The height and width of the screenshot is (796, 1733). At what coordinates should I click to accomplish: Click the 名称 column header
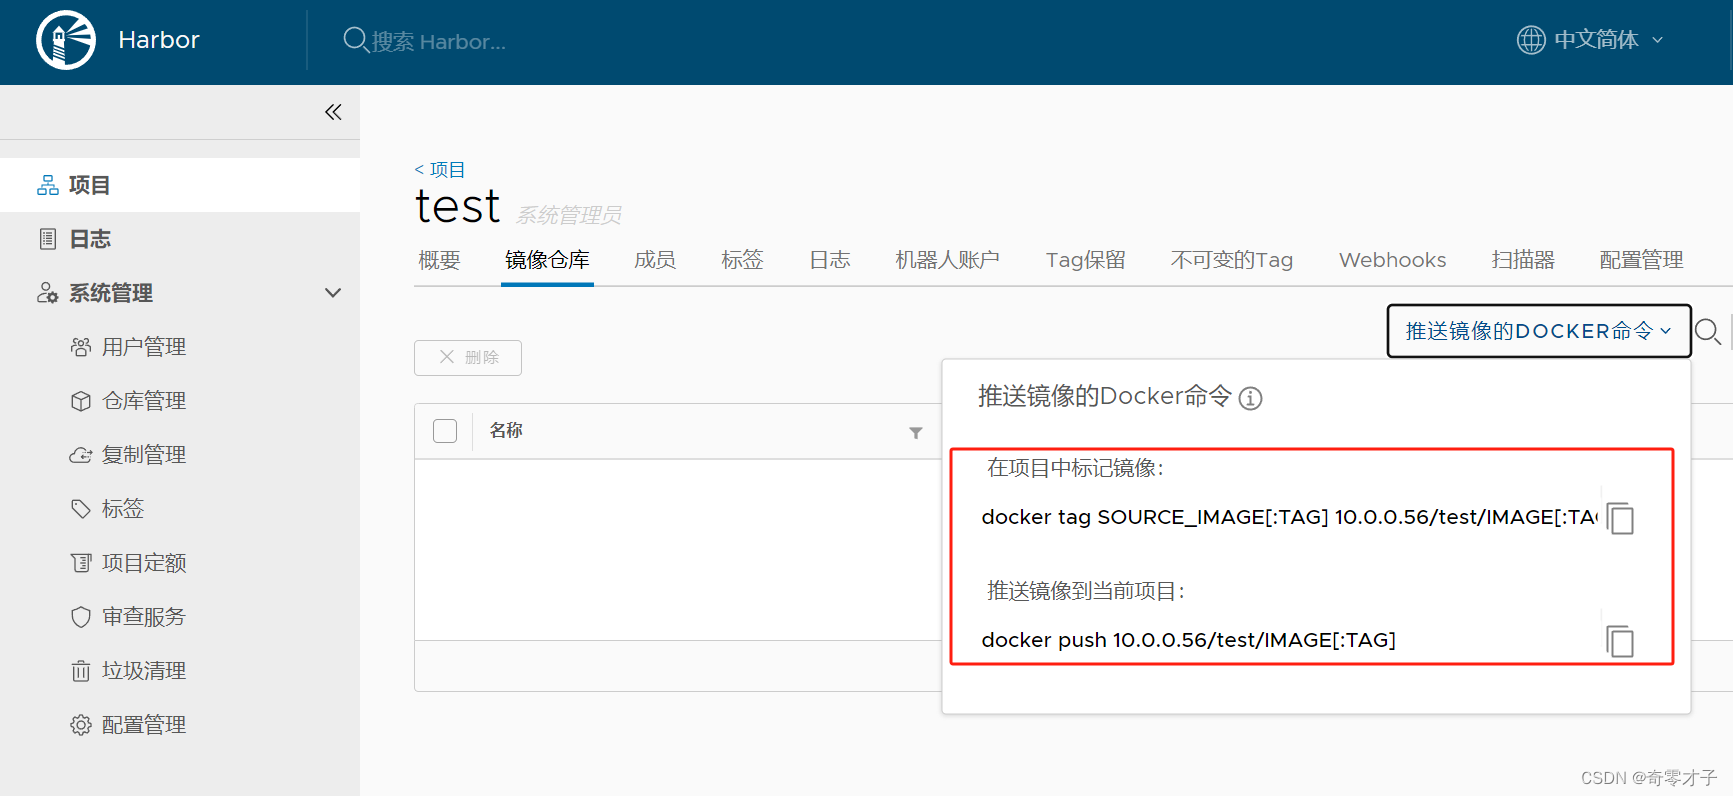coord(506,431)
